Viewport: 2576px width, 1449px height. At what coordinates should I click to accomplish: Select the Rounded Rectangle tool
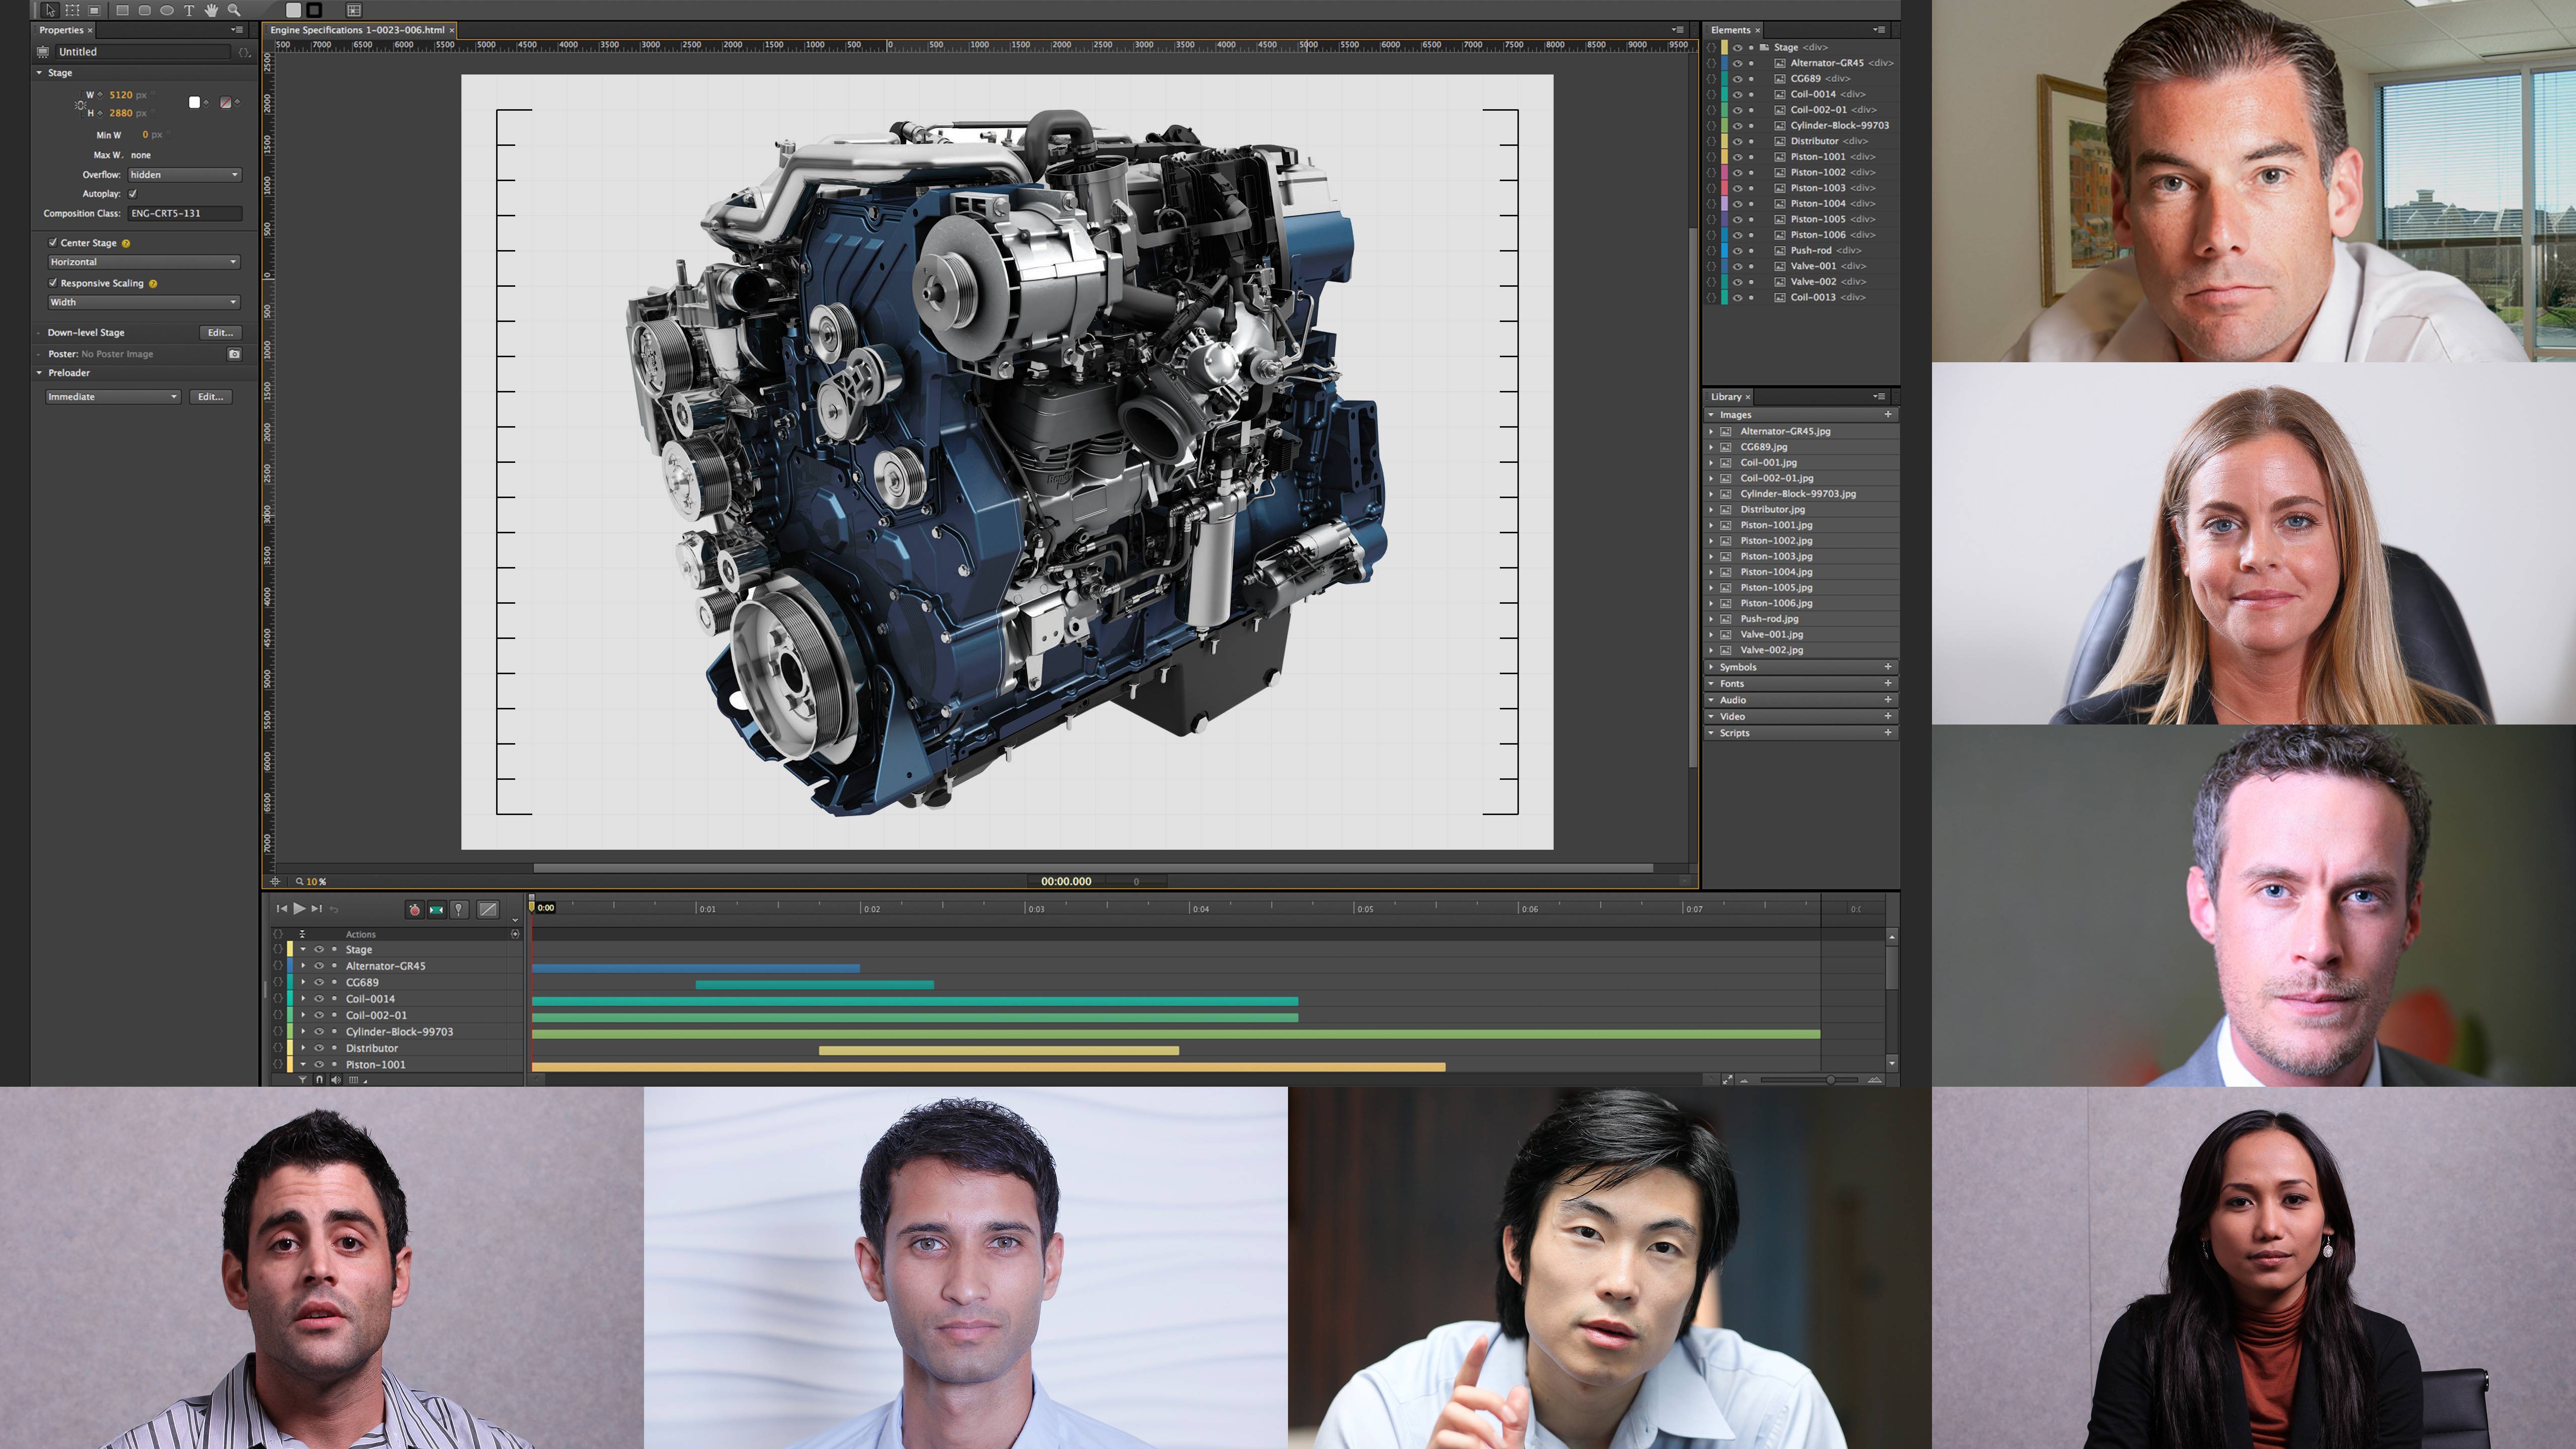point(144,10)
